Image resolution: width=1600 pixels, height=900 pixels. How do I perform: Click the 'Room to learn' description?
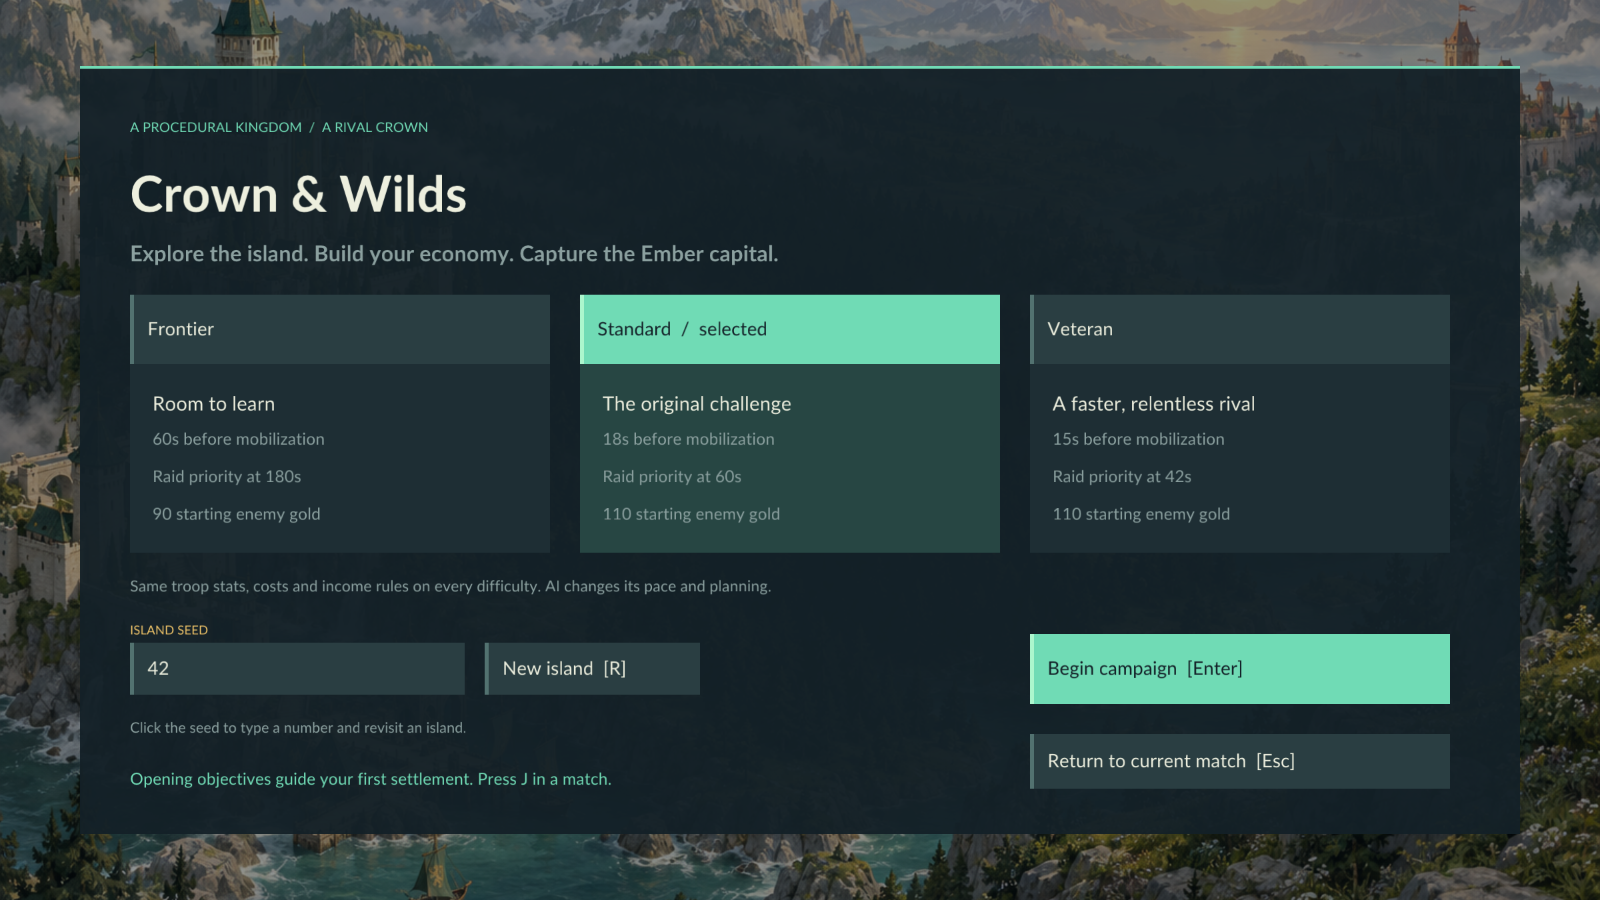[214, 404]
